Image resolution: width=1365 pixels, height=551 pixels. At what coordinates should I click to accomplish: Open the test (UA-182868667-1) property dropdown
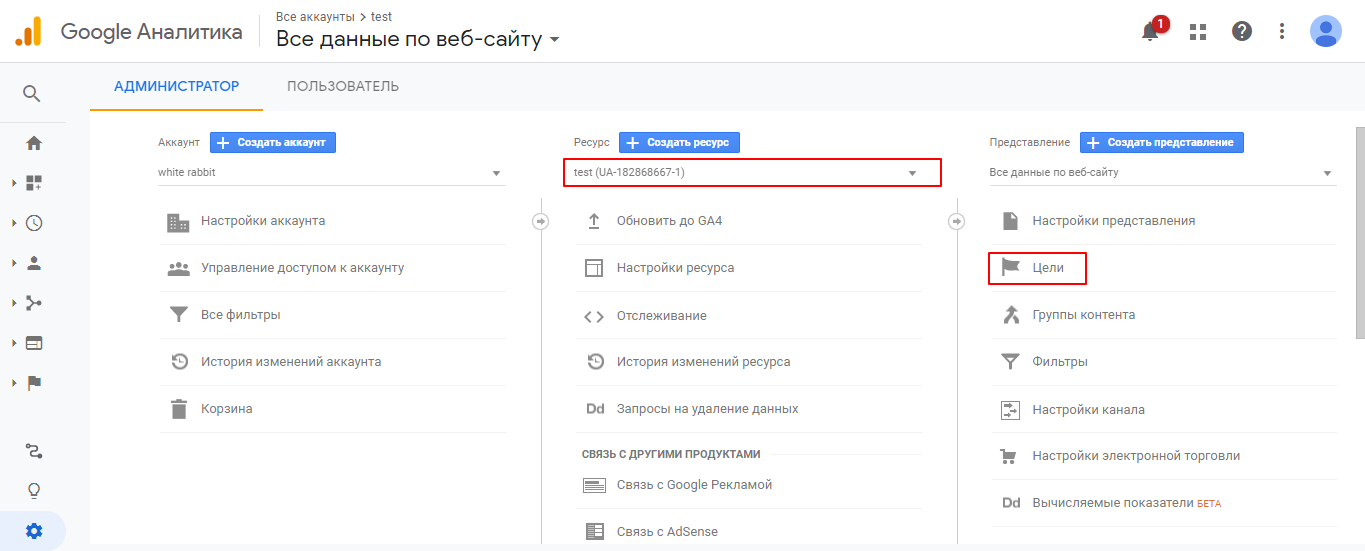pyautogui.click(x=751, y=173)
